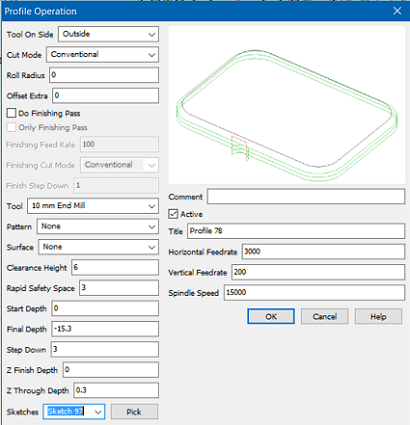
Task: Open the Pattern dropdown
Action: click(98, 226)
